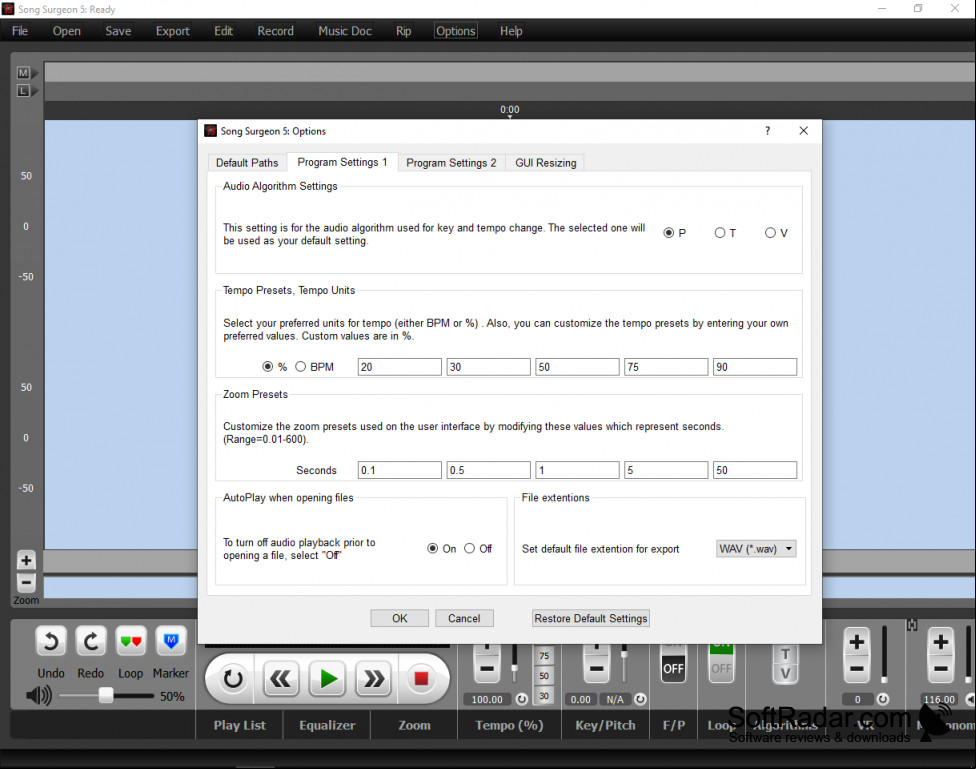Increase VR value with plus button

pyautogui.click(x=856, y=641)
